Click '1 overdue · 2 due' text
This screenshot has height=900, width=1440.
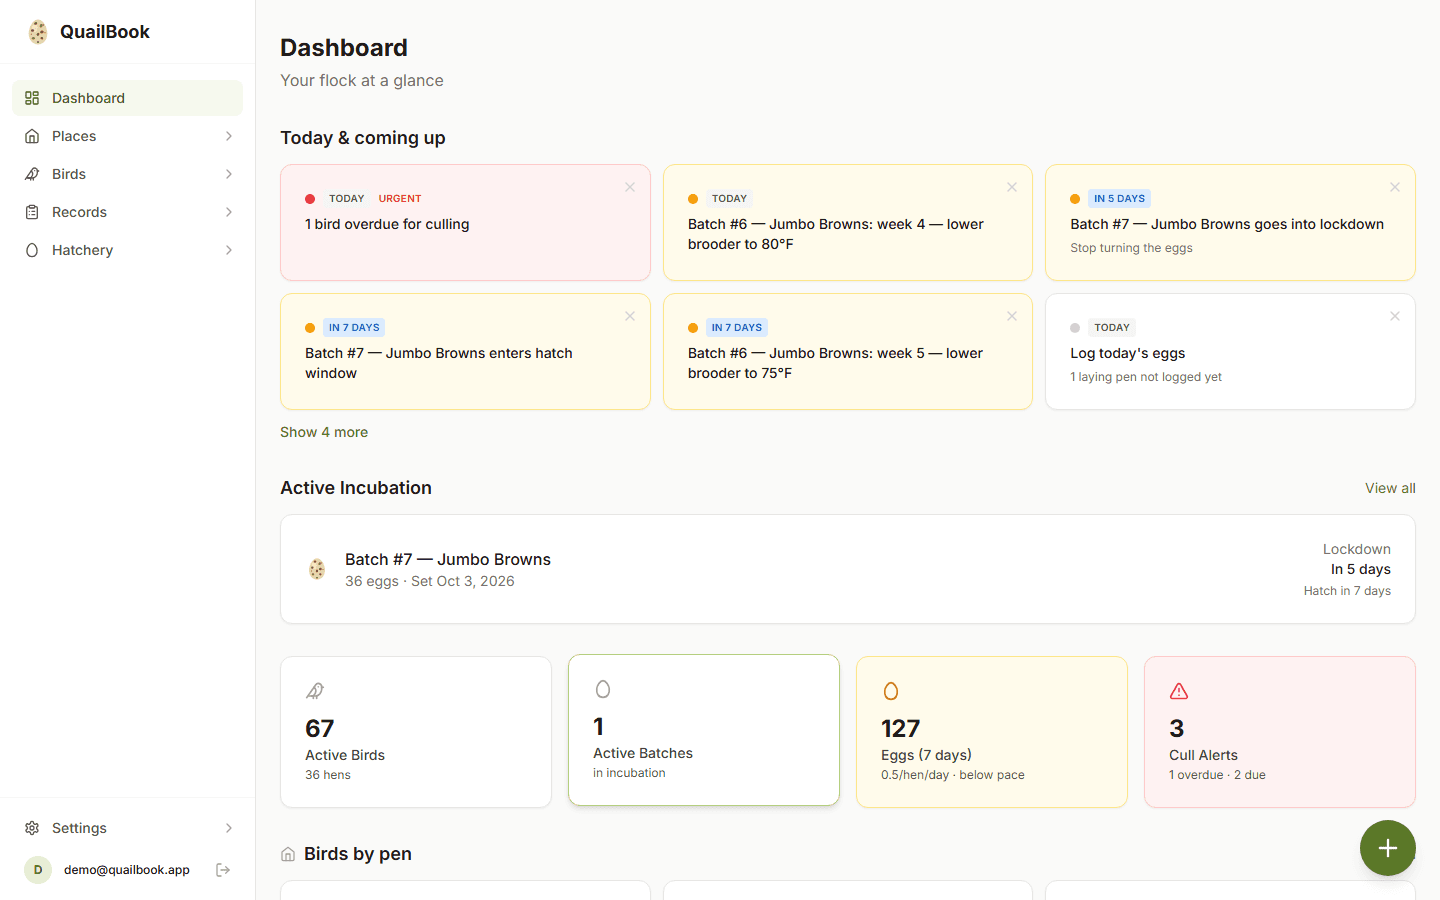coord(1217,775)
